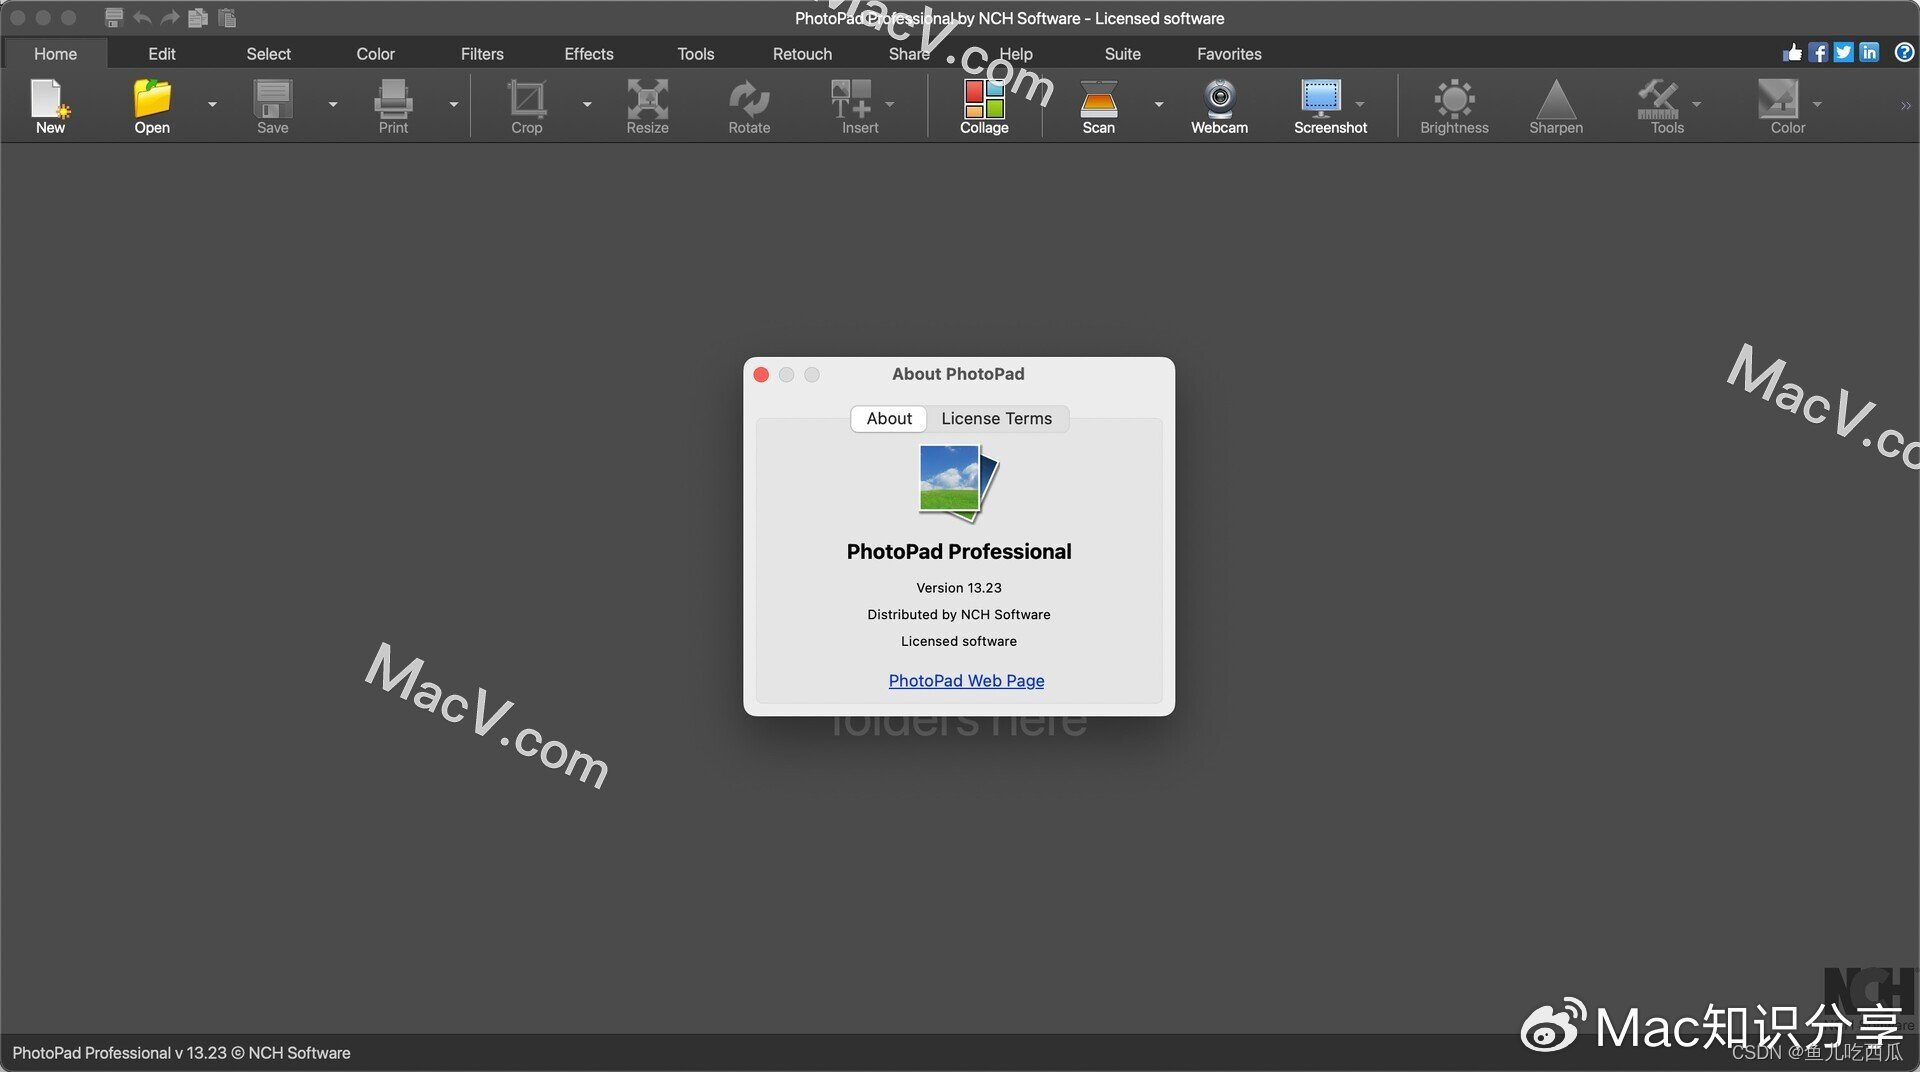Click the Save toolbar icon

pyautogui.click(x=272, y=106)
